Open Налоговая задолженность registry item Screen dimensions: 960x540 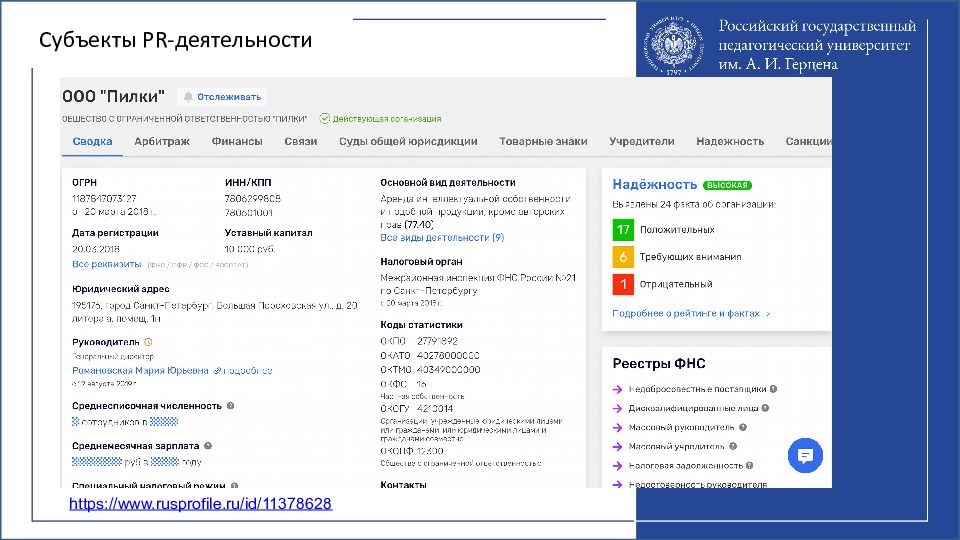685,465
